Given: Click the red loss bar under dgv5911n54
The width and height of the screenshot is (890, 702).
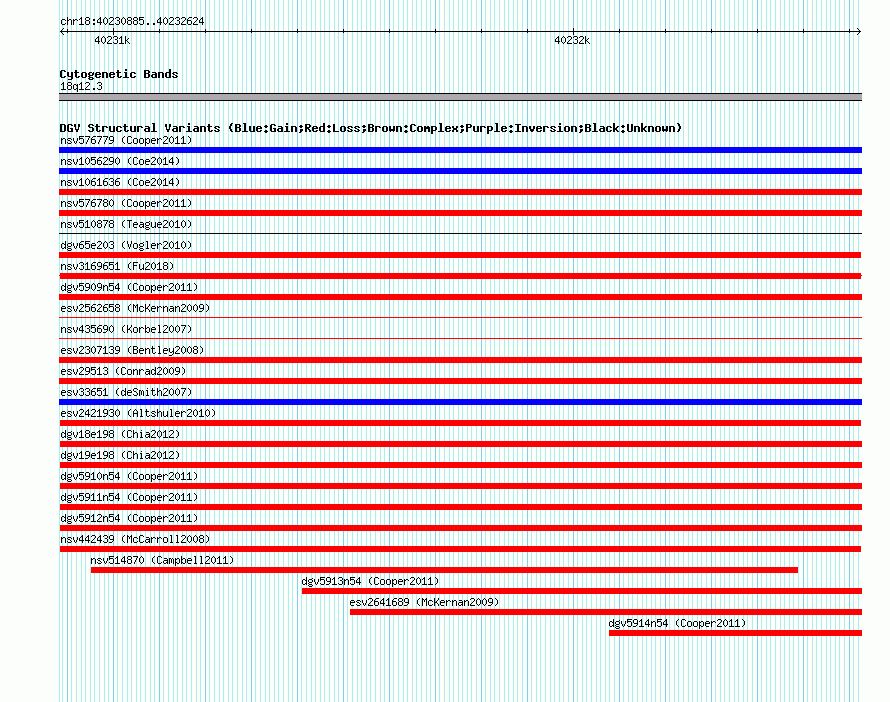Looking at the screenshot, I should 460,507.
